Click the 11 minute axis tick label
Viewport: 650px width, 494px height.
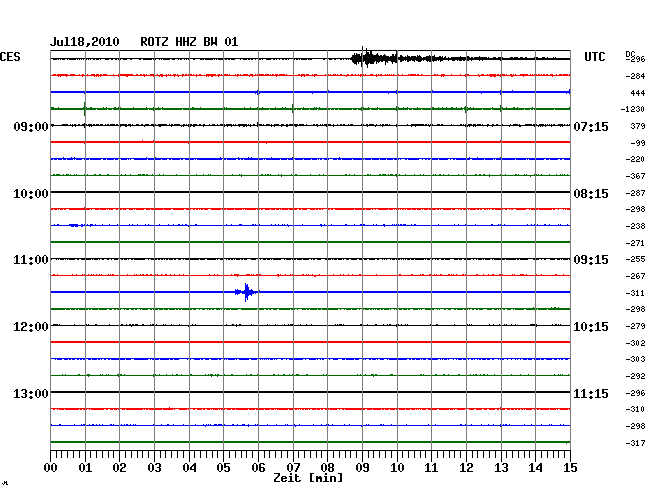click(431, 468)
